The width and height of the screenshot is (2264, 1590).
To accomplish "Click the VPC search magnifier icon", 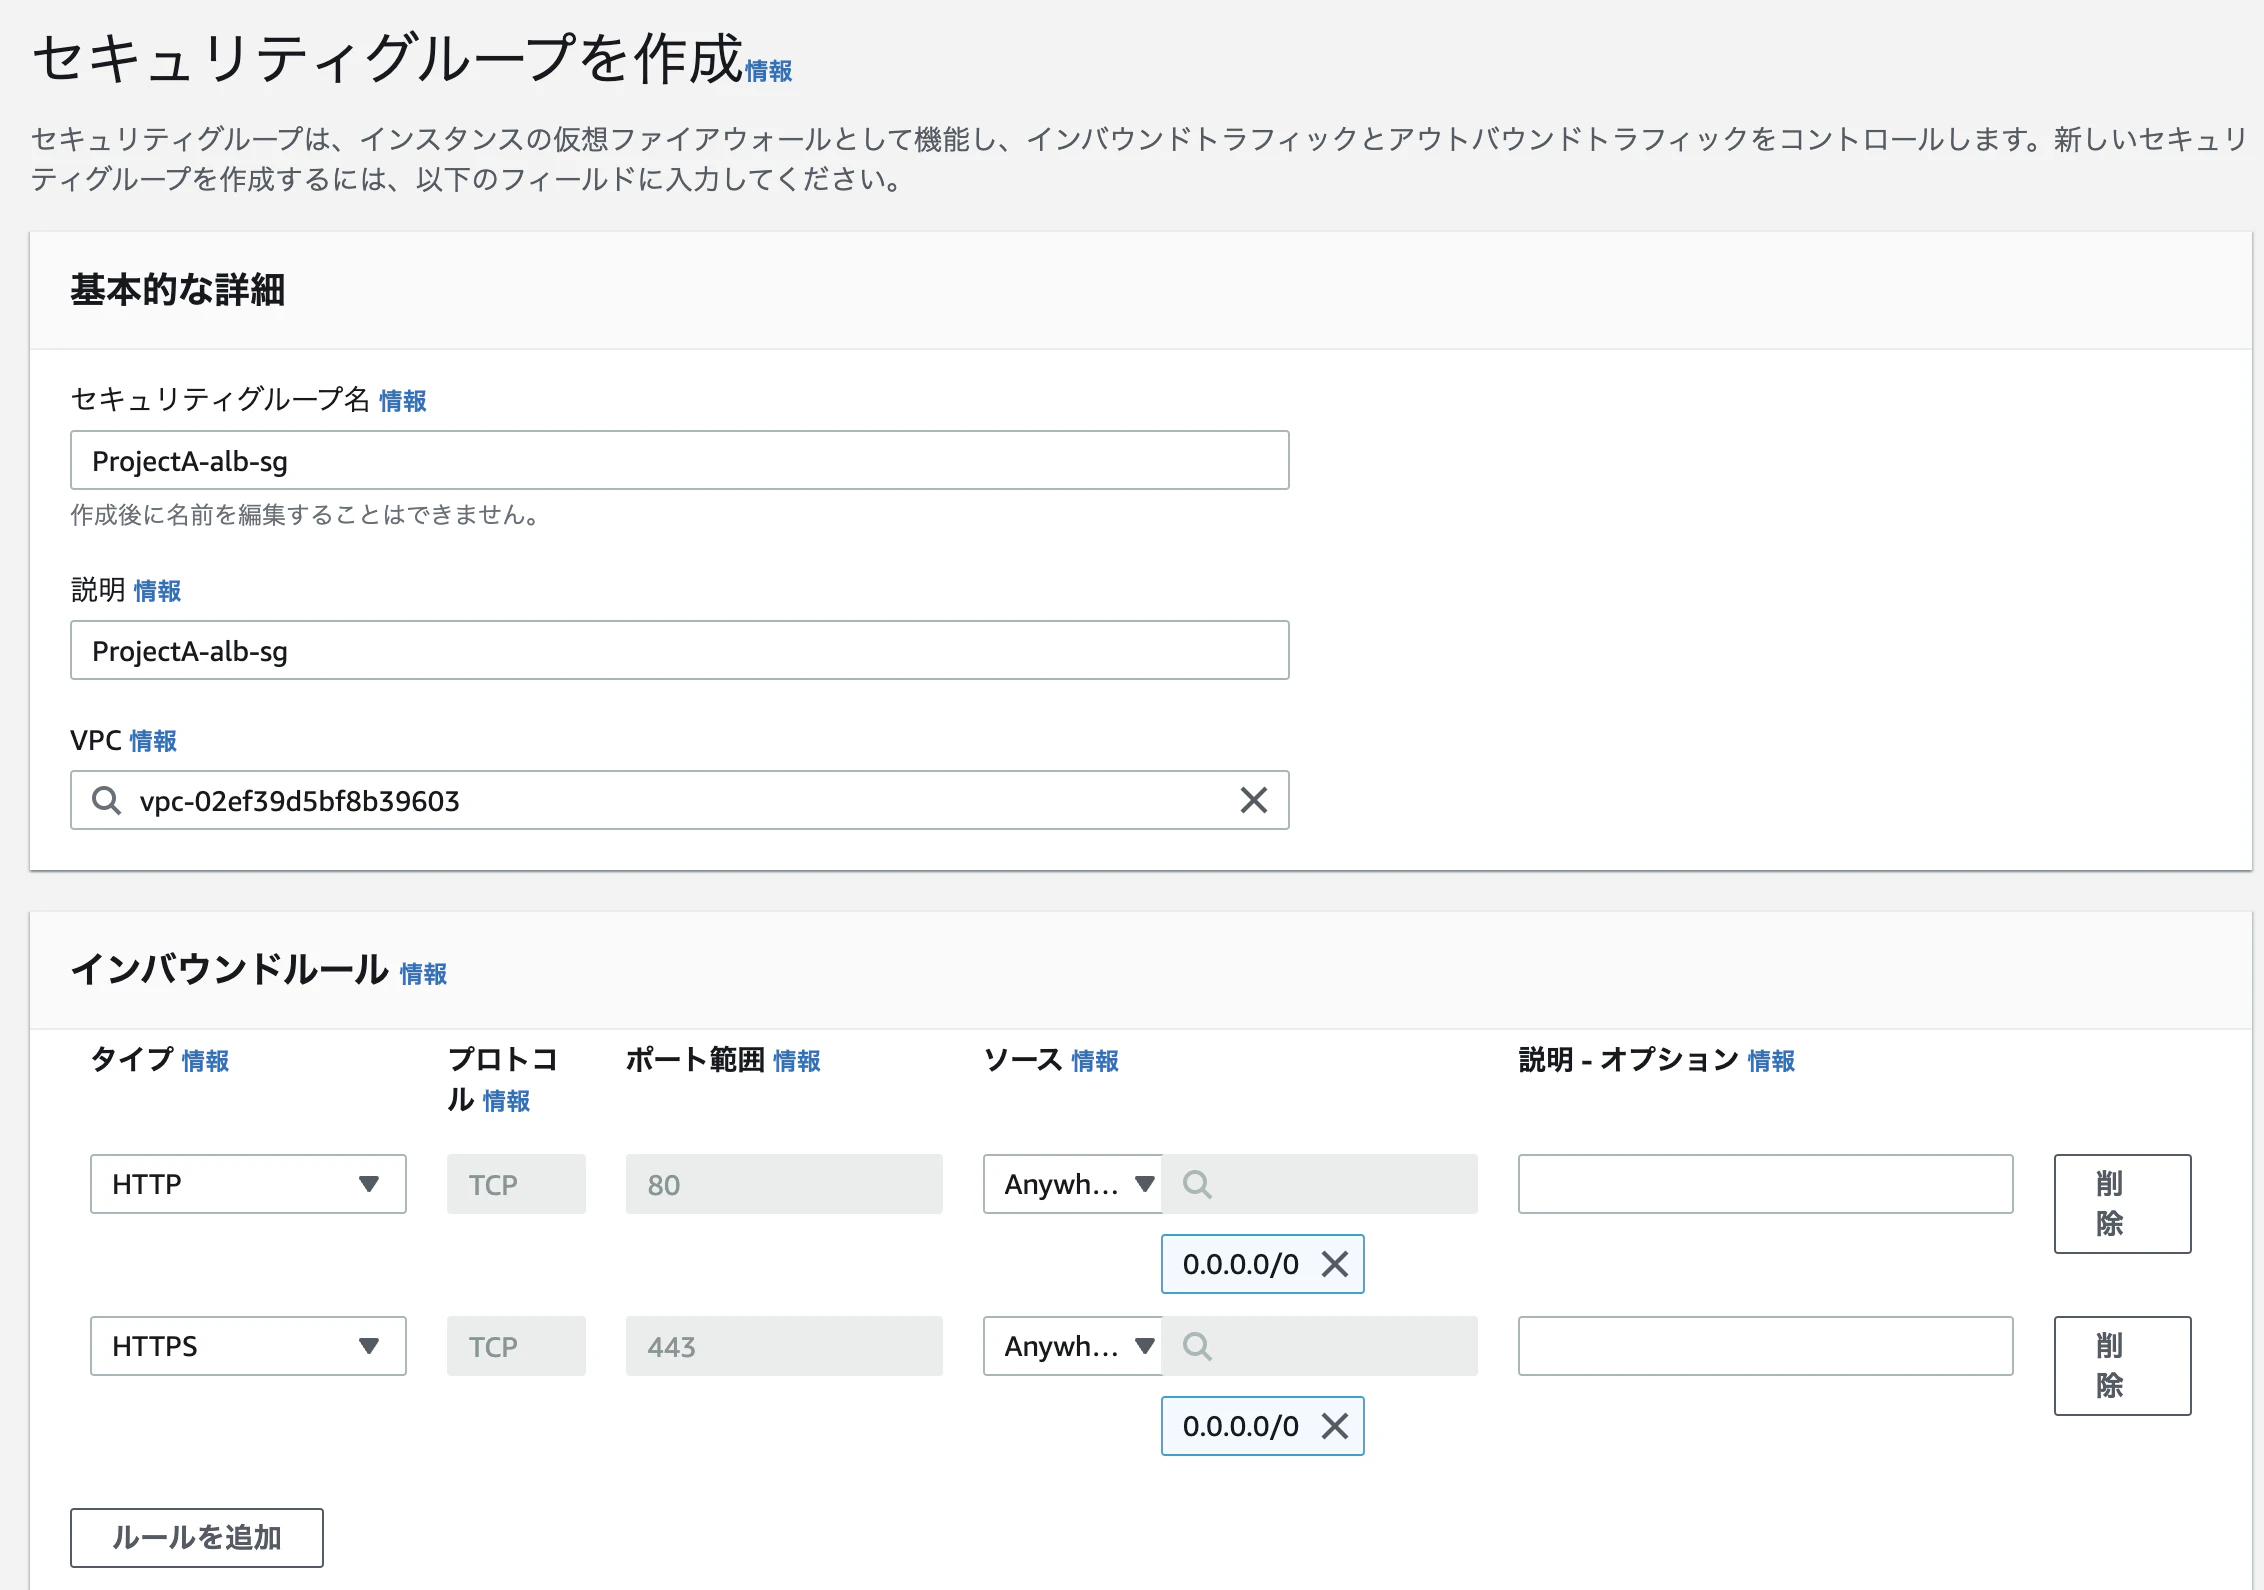I will pos(106,800).
